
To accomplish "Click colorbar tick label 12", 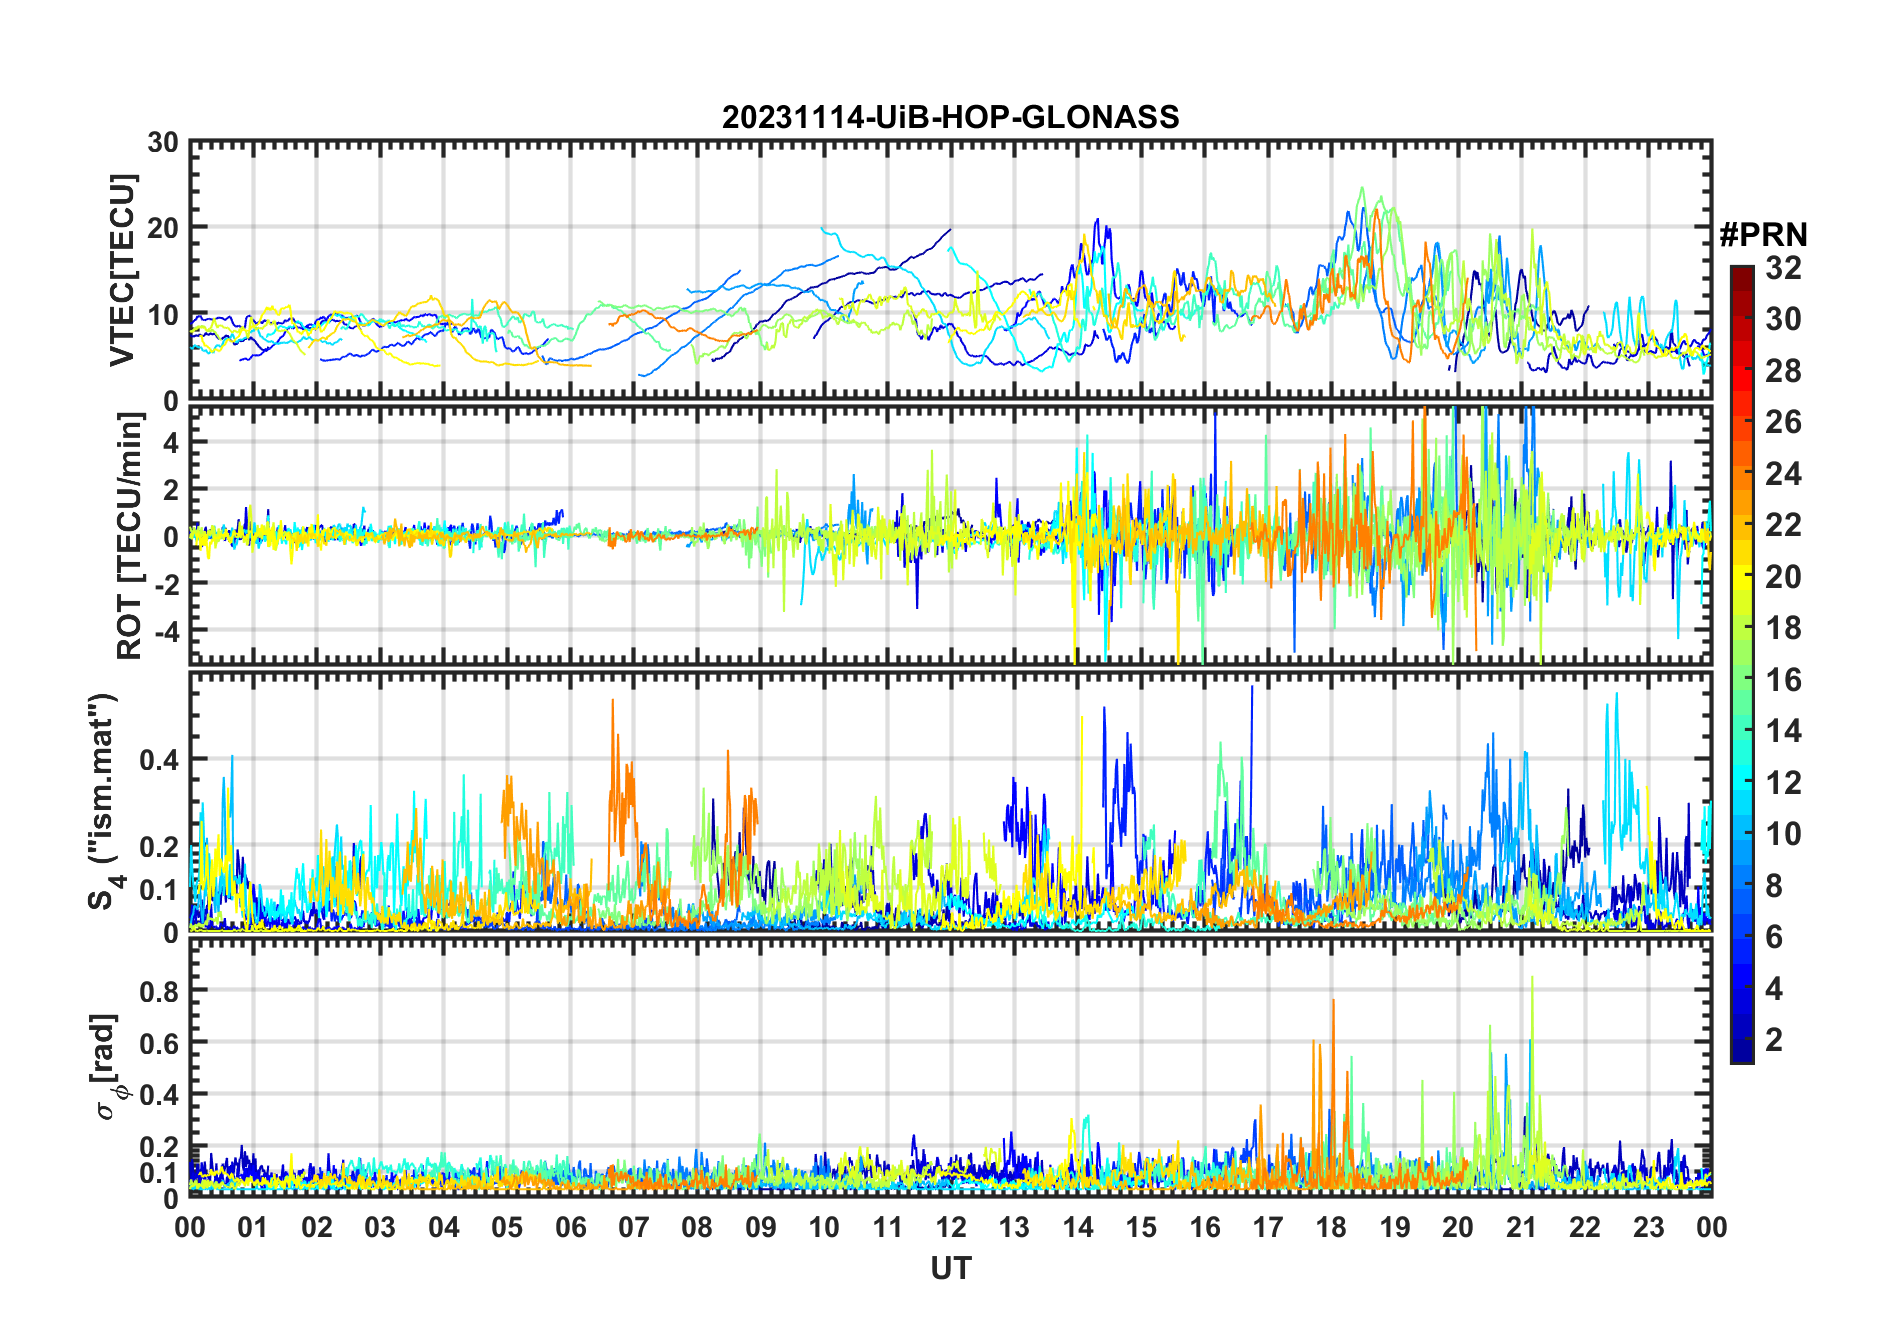I will [x=1783, y=783].
